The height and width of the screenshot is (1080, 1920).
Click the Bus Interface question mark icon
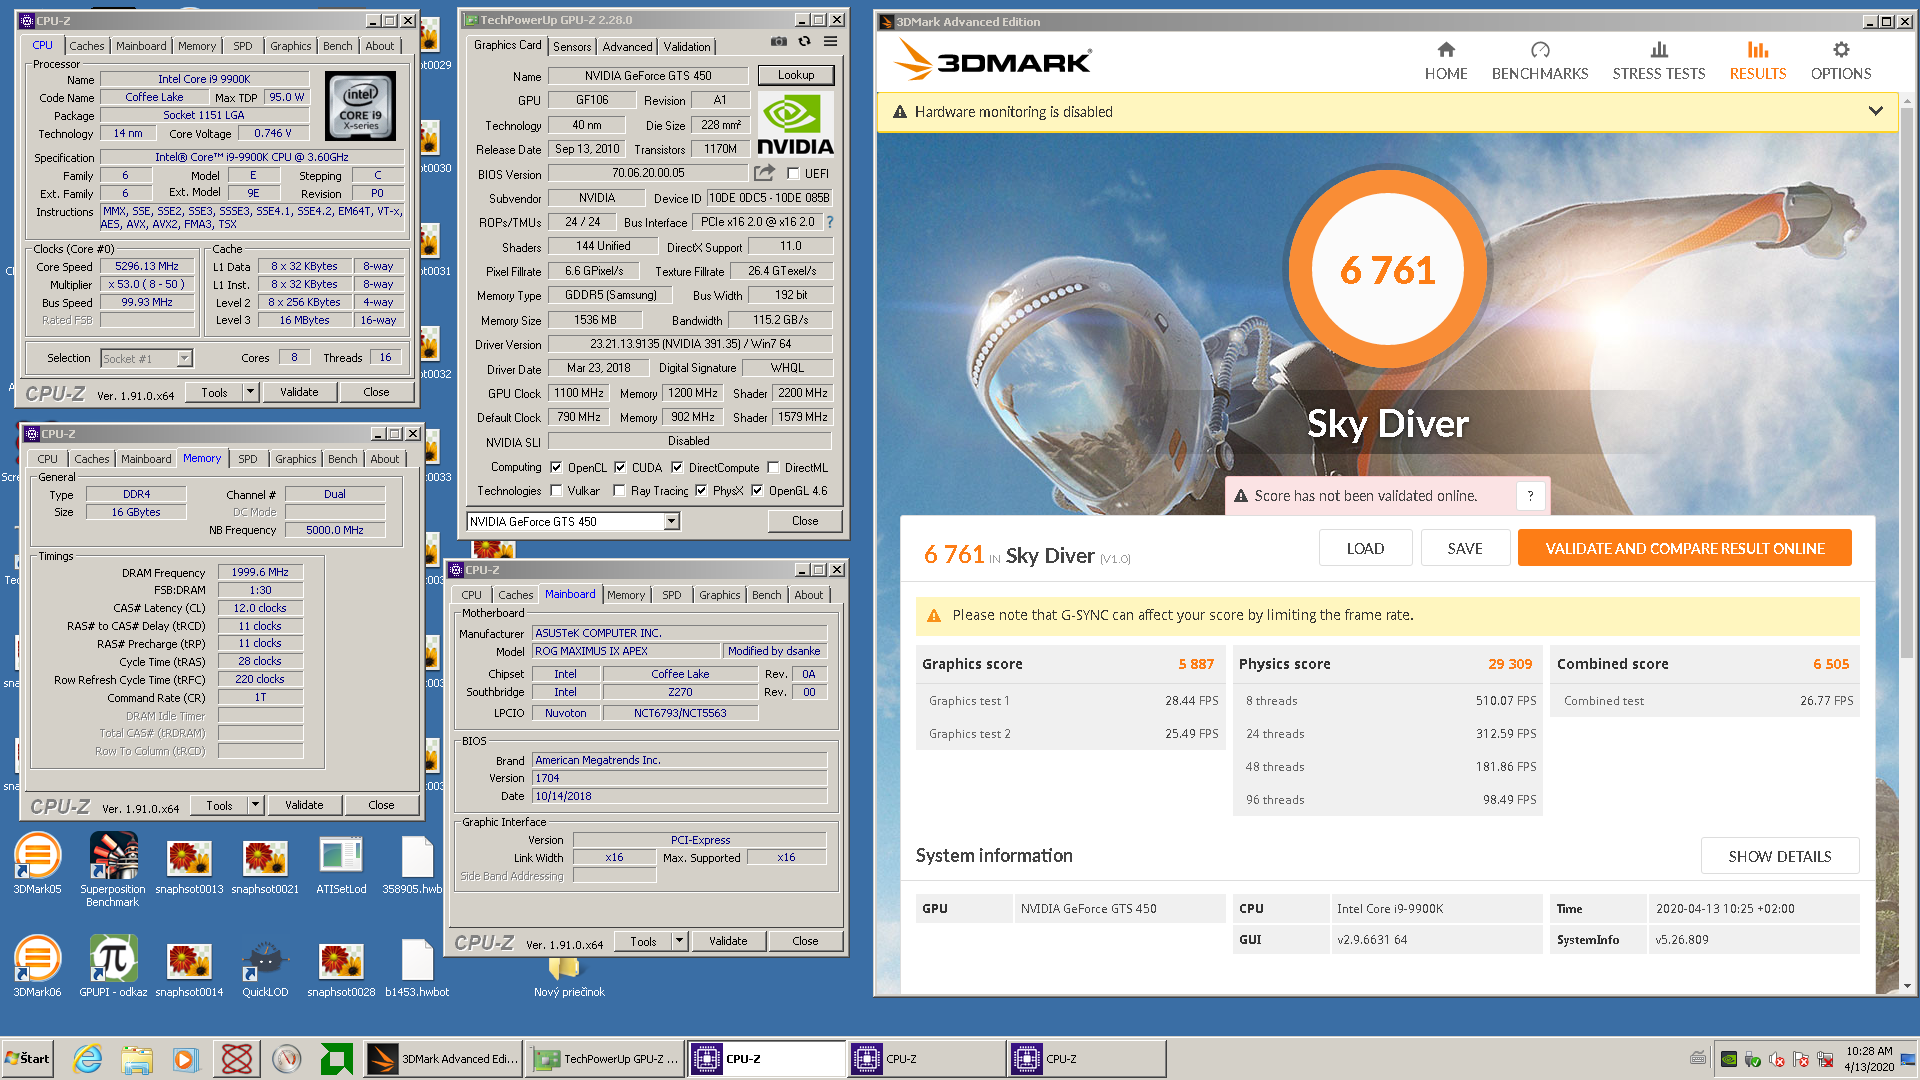[x=830, y=222]
